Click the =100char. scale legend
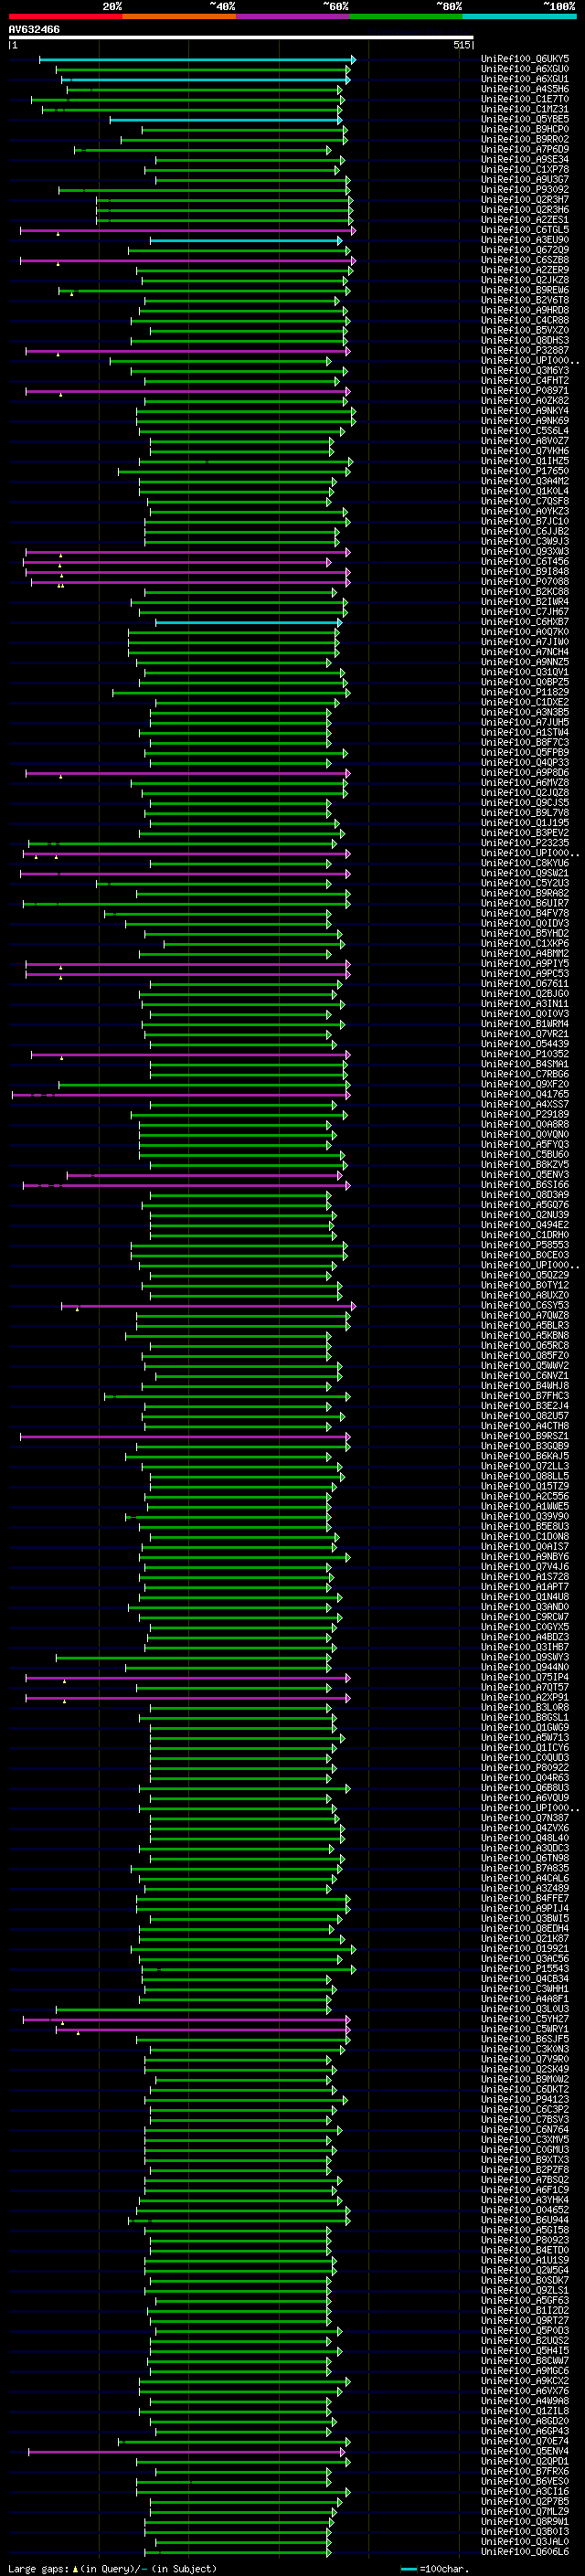The height and width of the screenshot is (2576, 585). [x=434, y=2568]
